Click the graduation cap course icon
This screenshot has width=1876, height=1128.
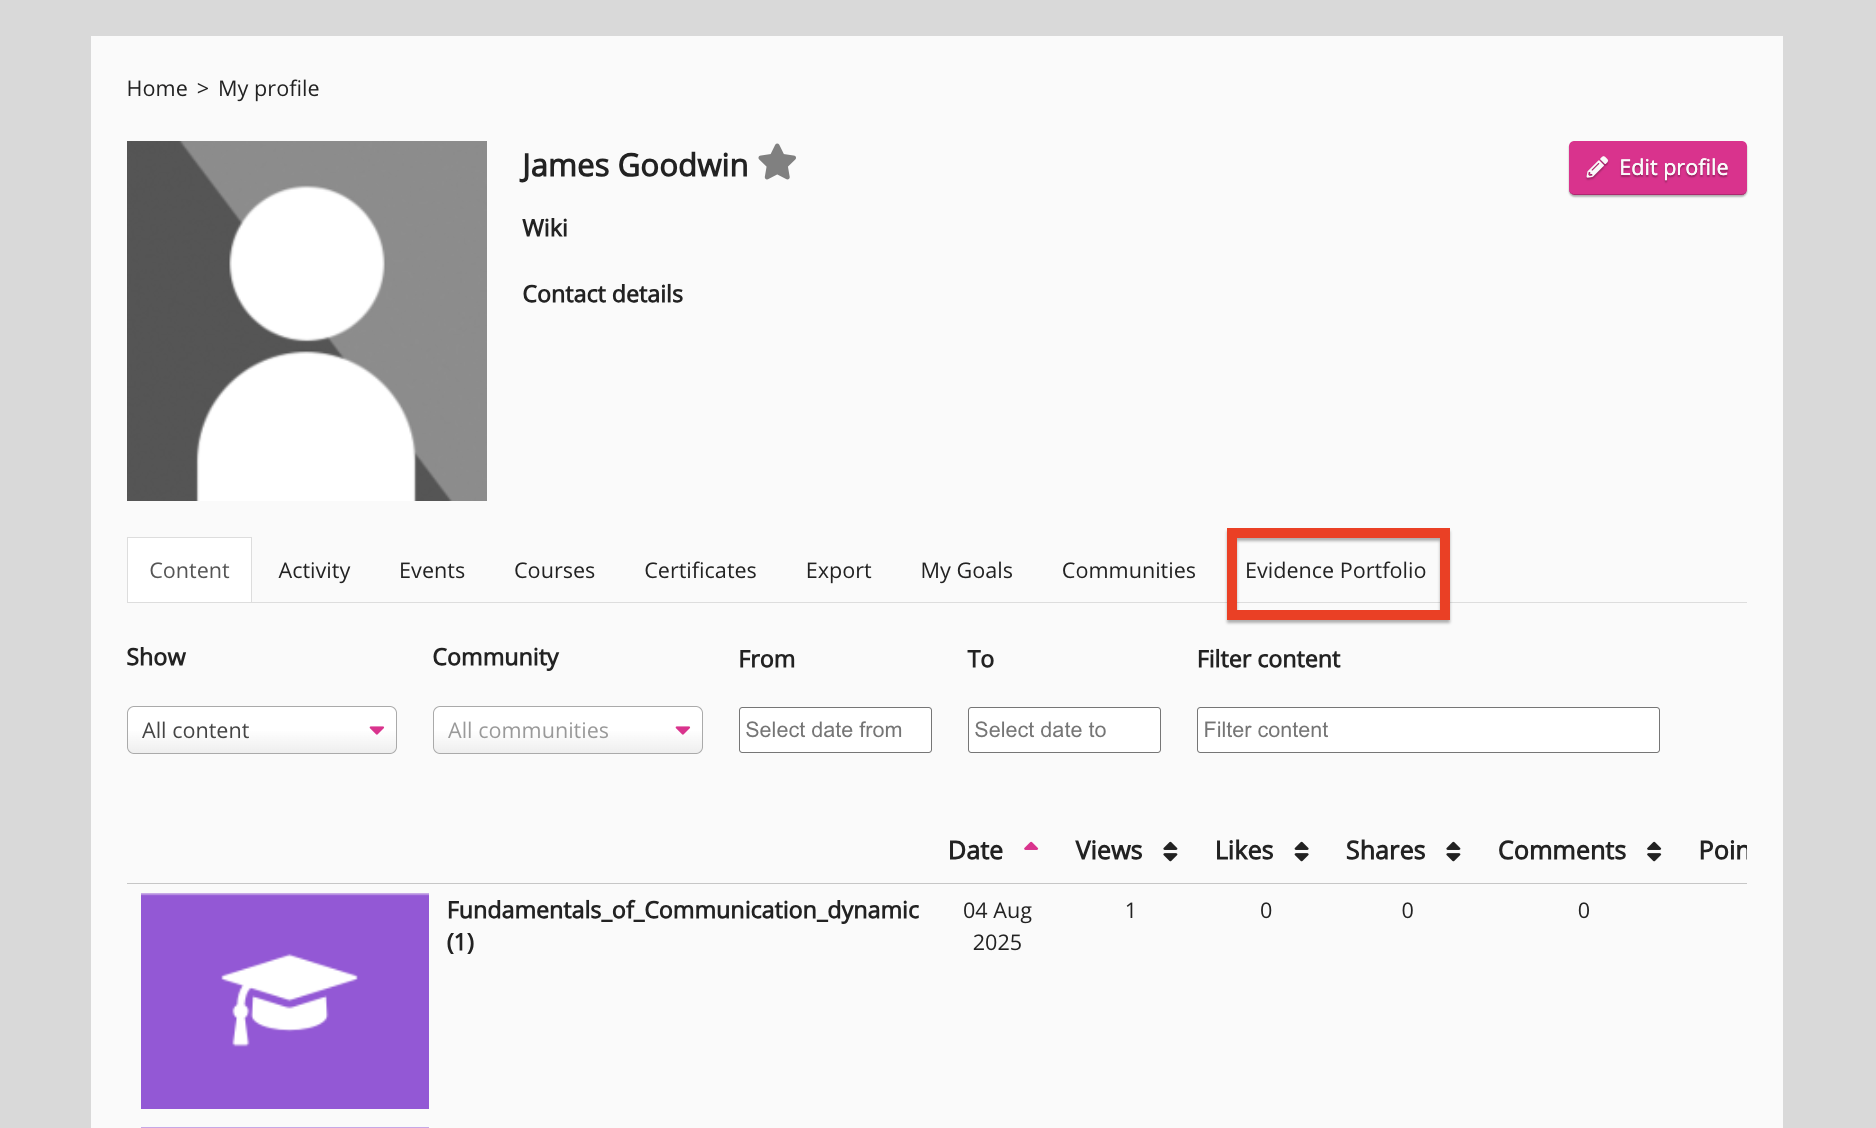coord(284,1000)
